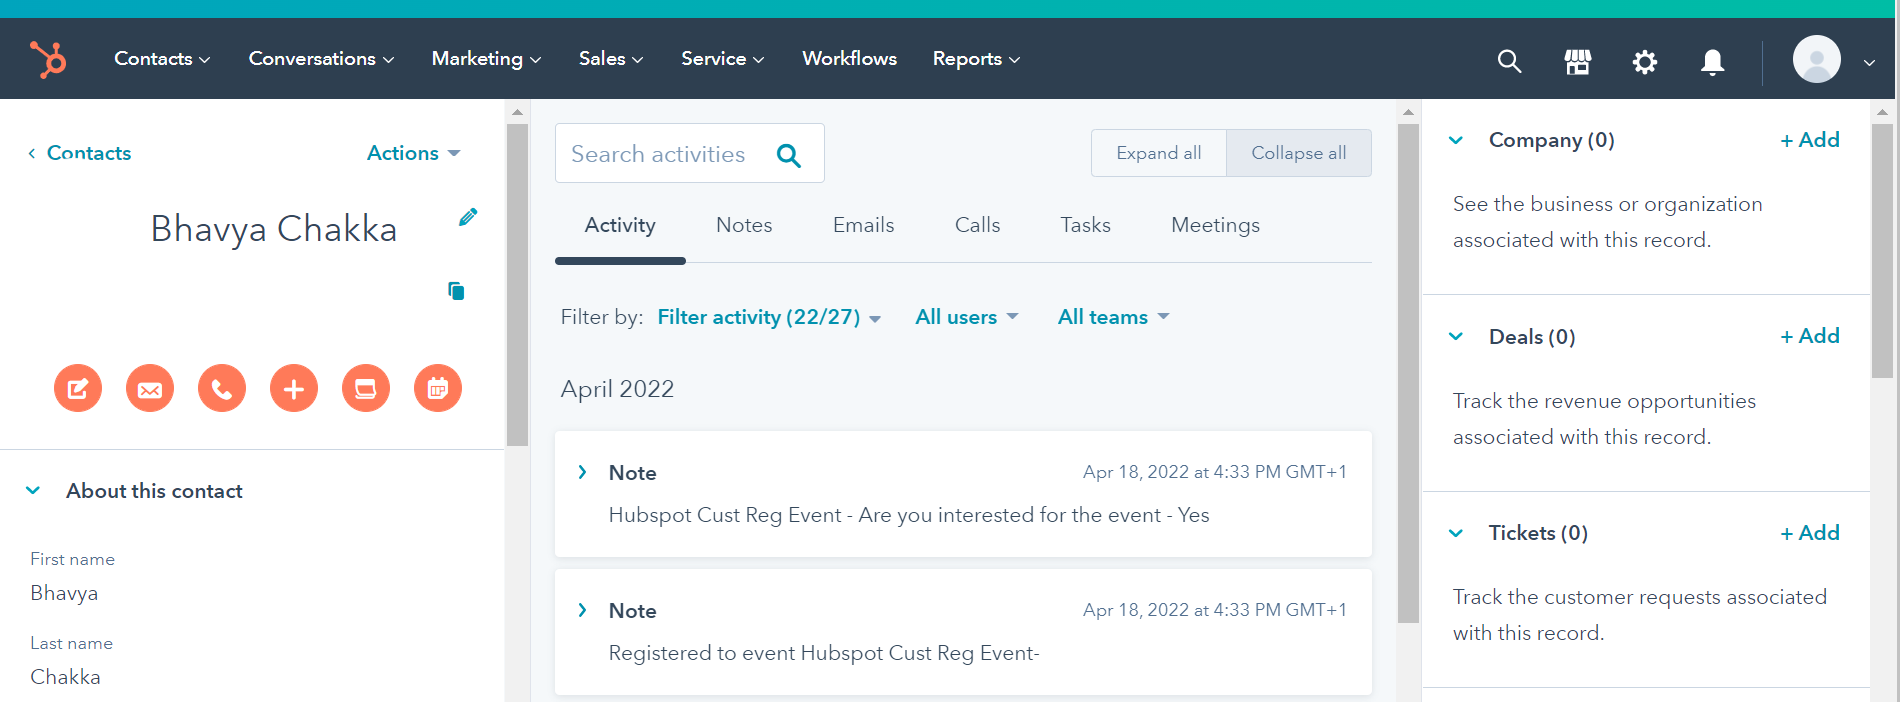Viewport: 1900px width, 702px height.
Task: Click the Last name value Chakka
Action: [x=65, y=677]
